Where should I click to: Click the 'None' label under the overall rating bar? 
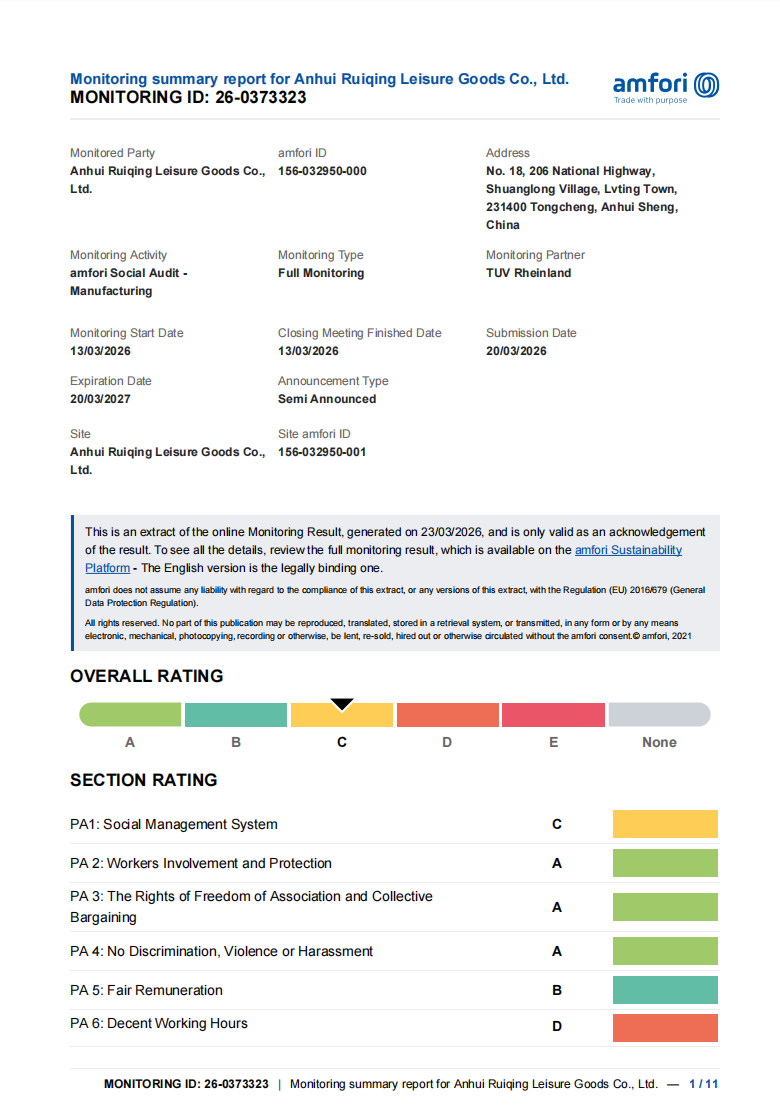click(x=659, y=743)
